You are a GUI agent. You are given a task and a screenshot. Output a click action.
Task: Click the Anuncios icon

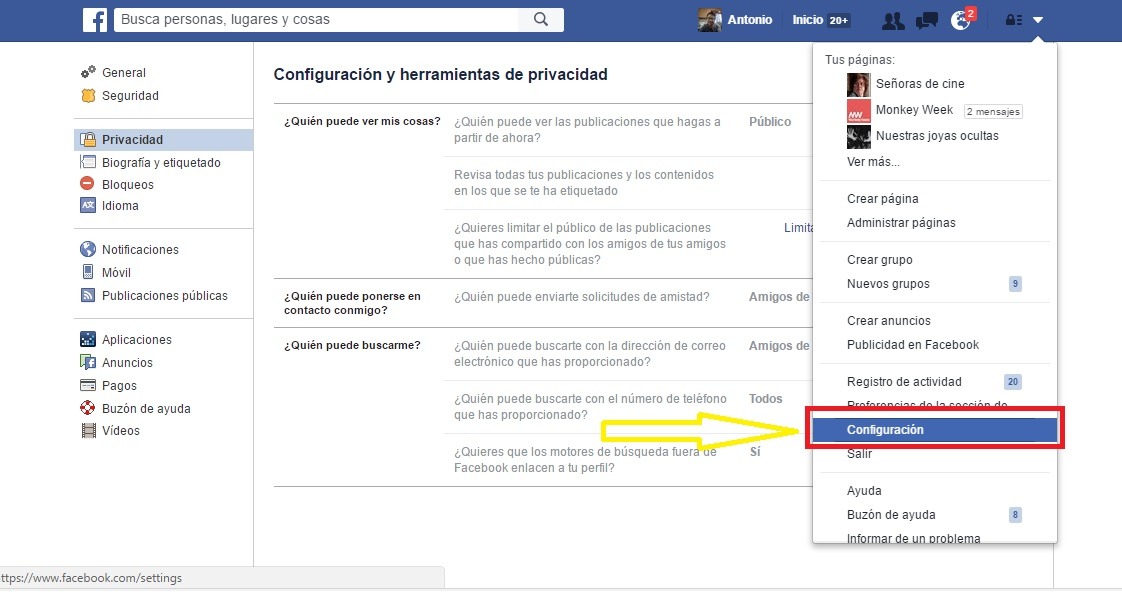click(88, 362)
